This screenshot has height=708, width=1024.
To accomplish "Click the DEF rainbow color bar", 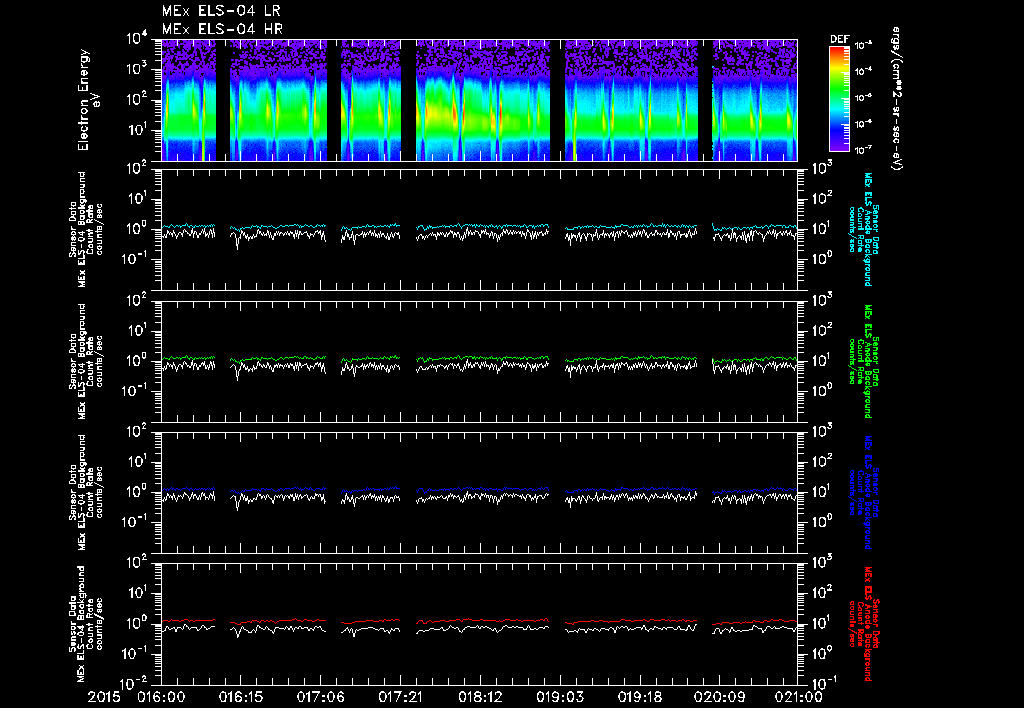I will [839, 99].
